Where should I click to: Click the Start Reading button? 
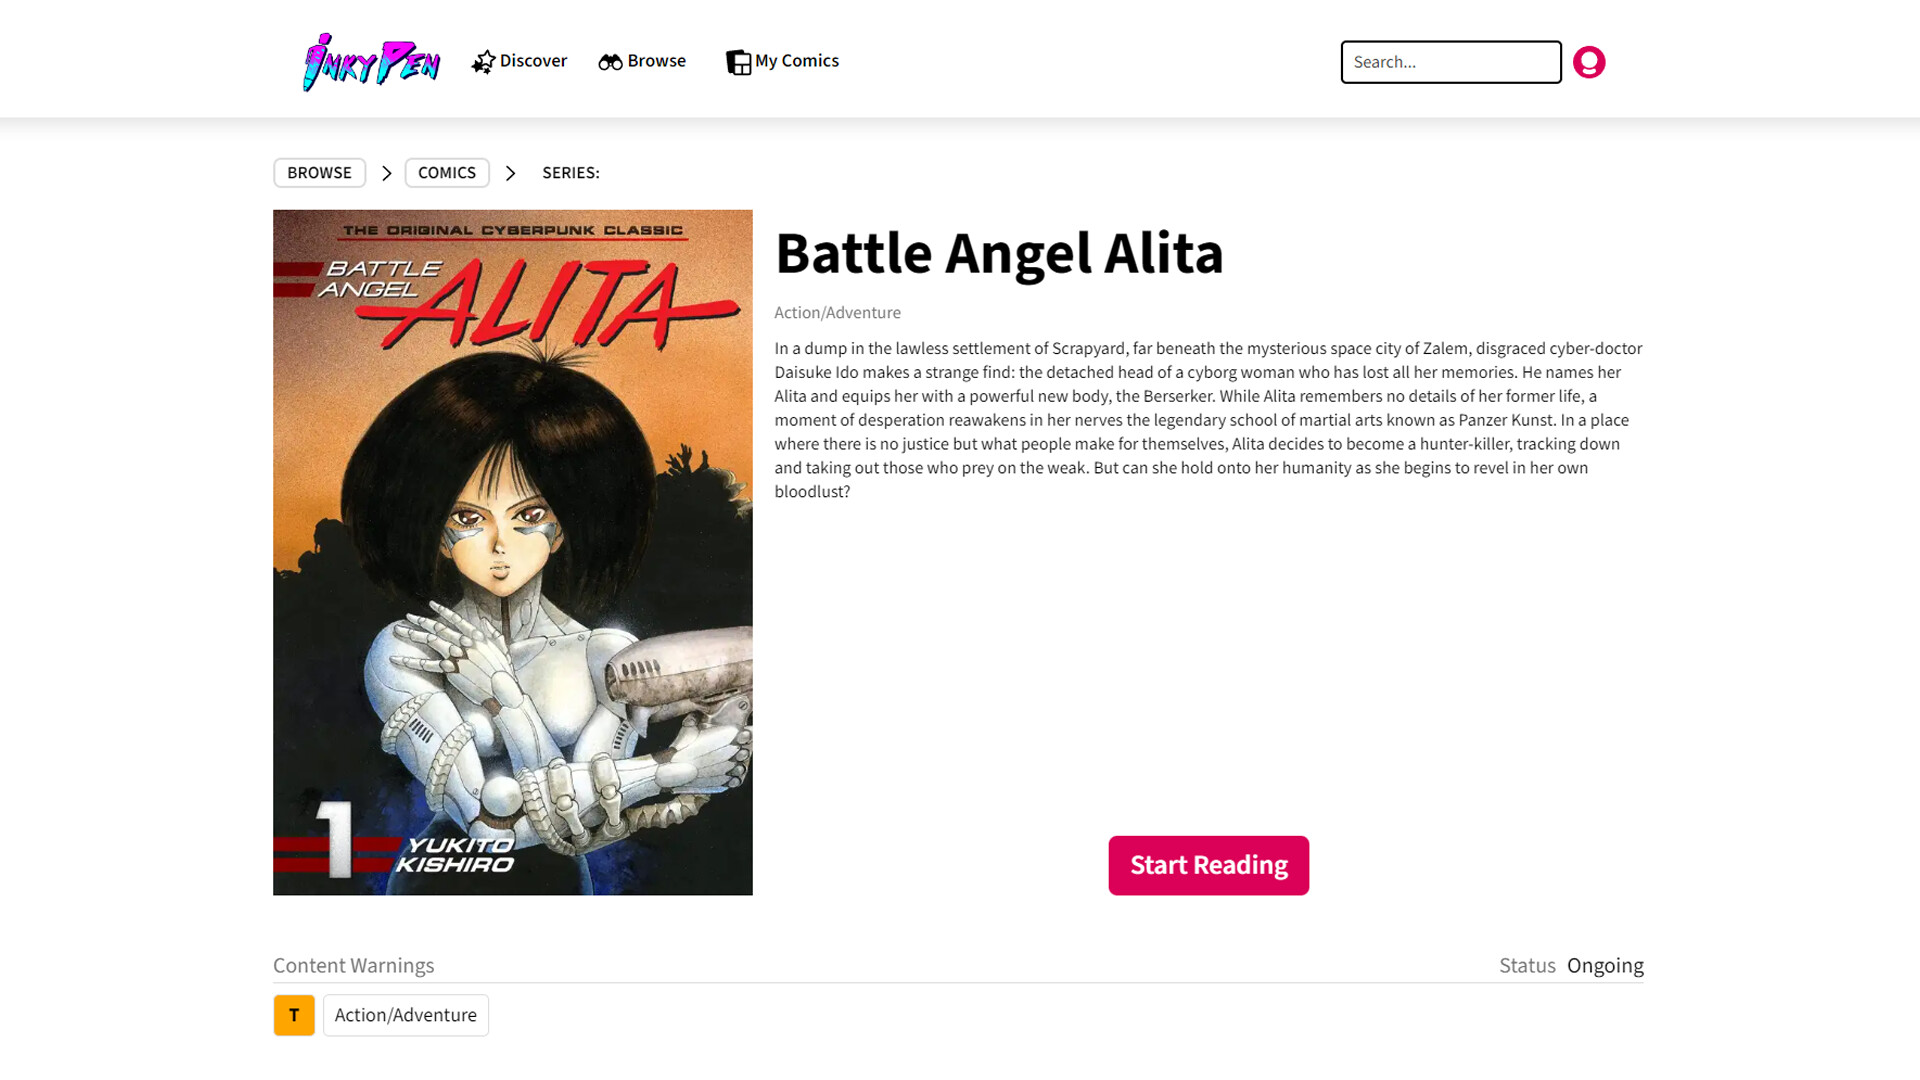tap(1208, 865)
